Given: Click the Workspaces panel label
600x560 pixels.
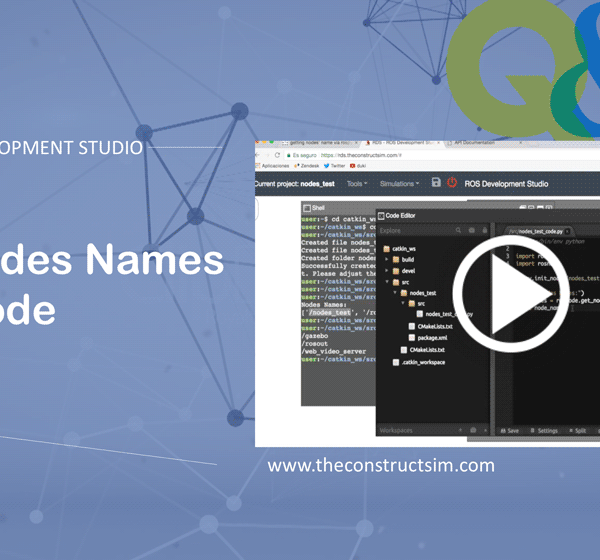Looking at the screenshot, I should (x=396, y=431).
